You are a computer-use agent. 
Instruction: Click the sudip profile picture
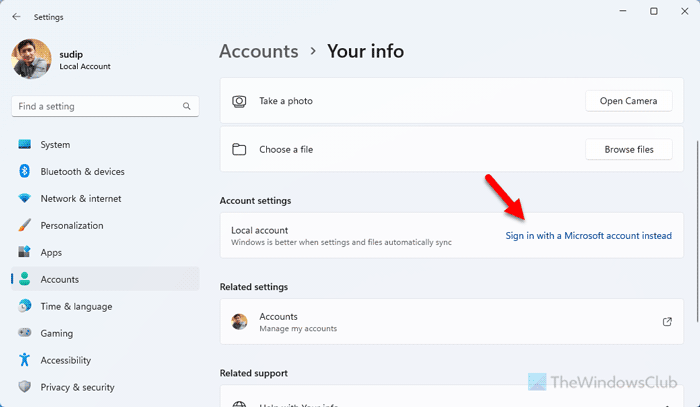coord(29,59)
